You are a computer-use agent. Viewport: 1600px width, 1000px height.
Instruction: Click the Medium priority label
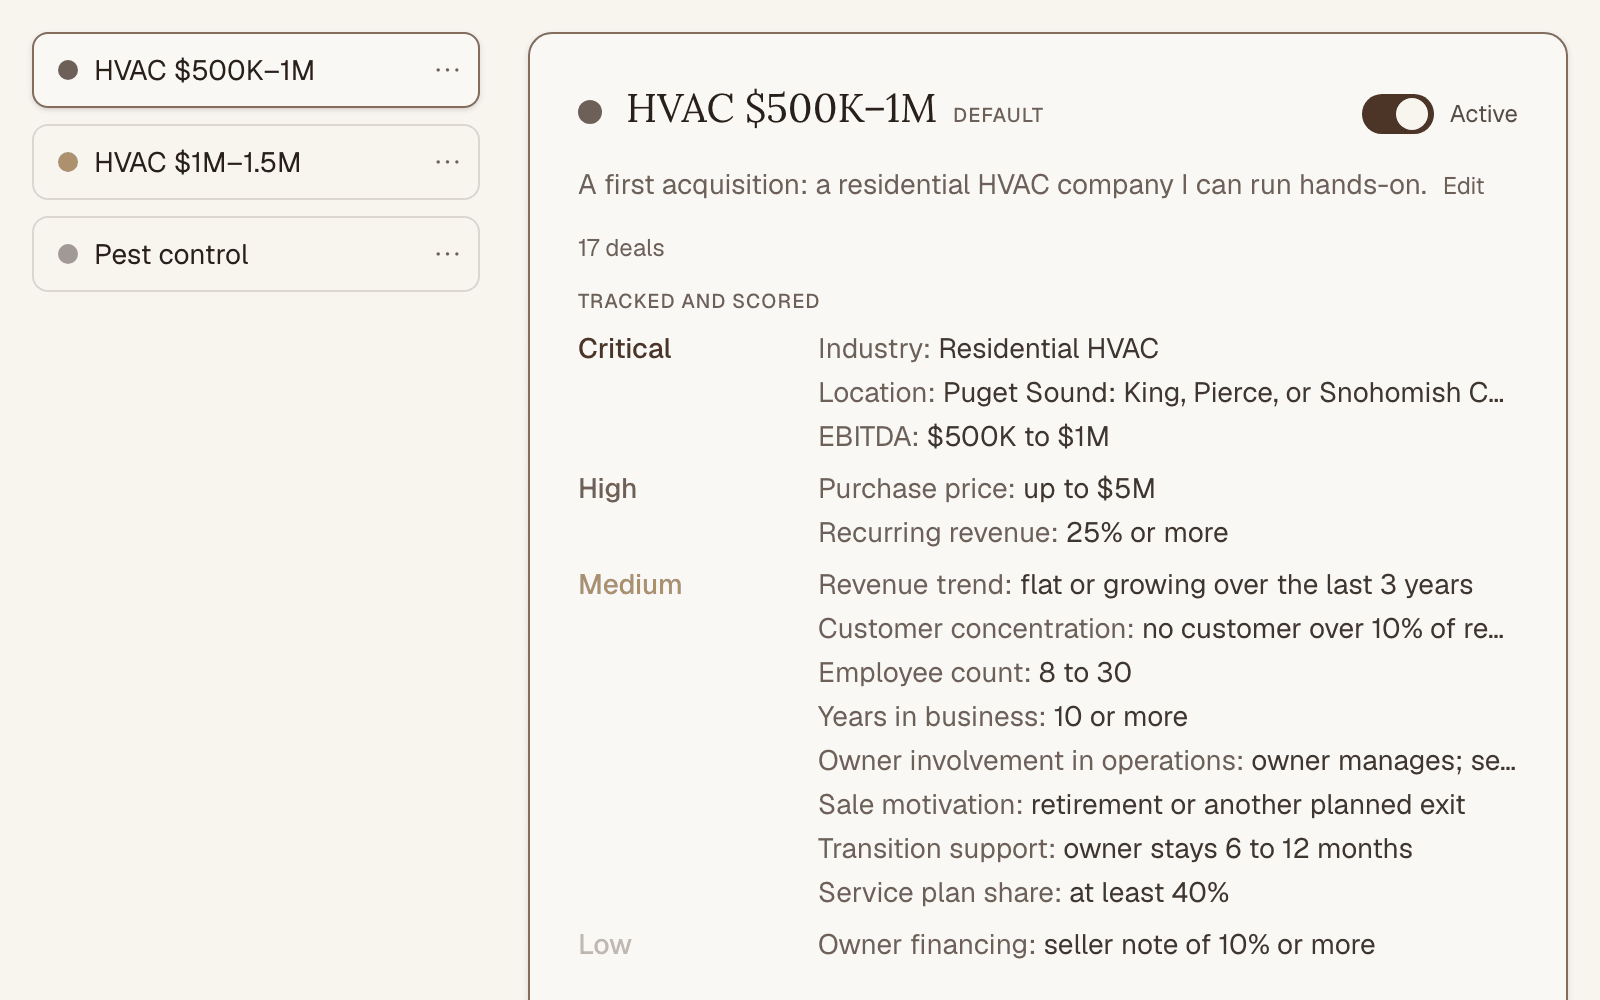click(630, 585)
